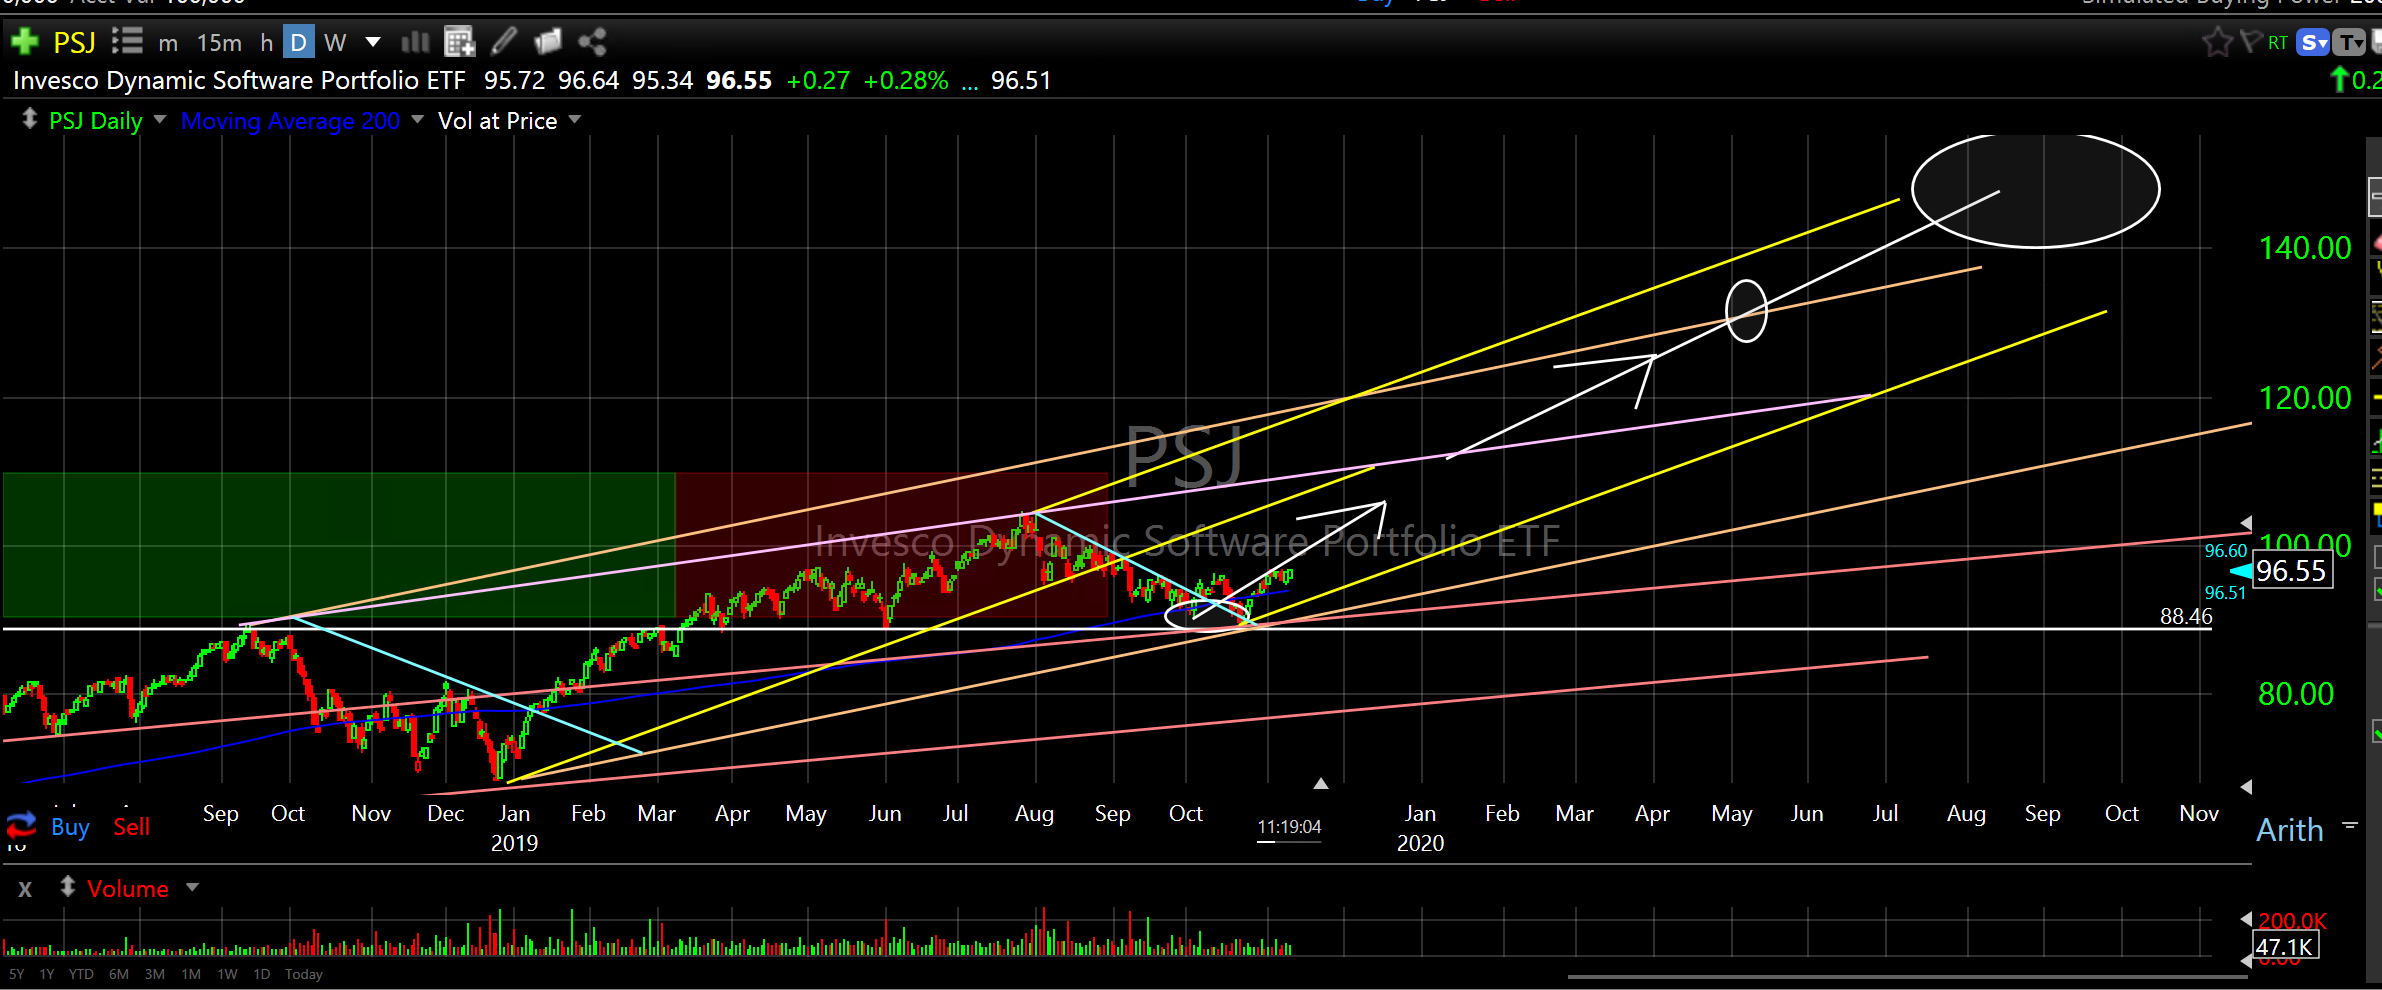Click the bar chart indicators icon
Image resolution: width=2382 pixels, height=990 pixels.
(x=415, y=42)
